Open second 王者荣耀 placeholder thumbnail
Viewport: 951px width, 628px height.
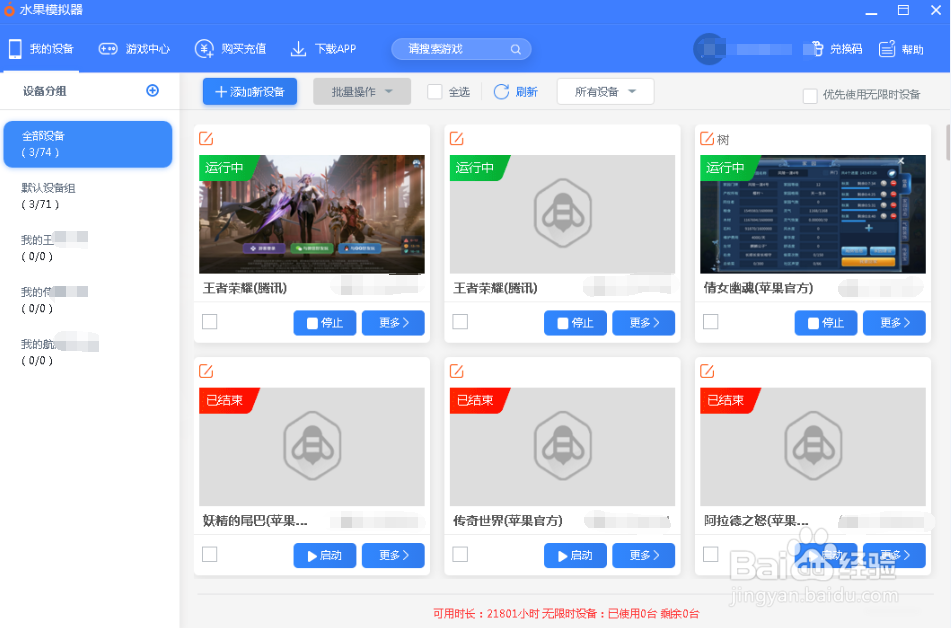pos(562,214)
